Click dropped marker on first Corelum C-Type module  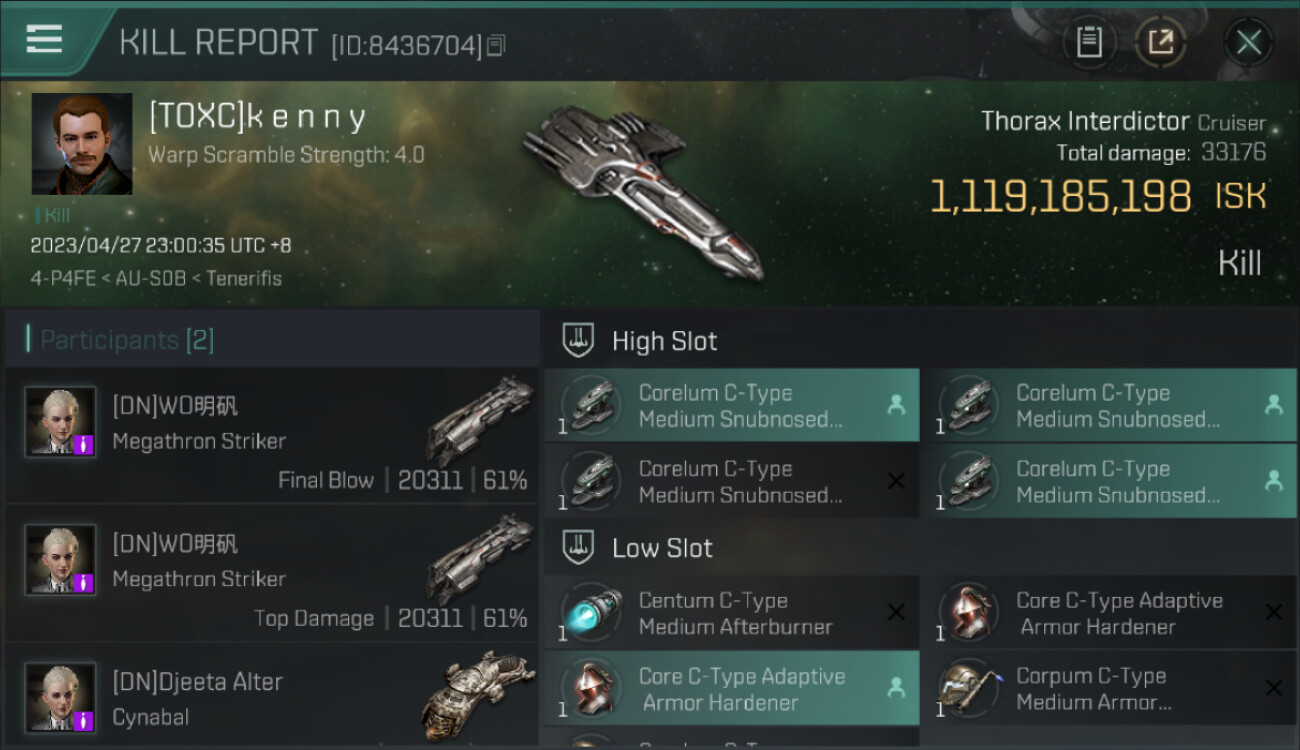pos(896,405)
